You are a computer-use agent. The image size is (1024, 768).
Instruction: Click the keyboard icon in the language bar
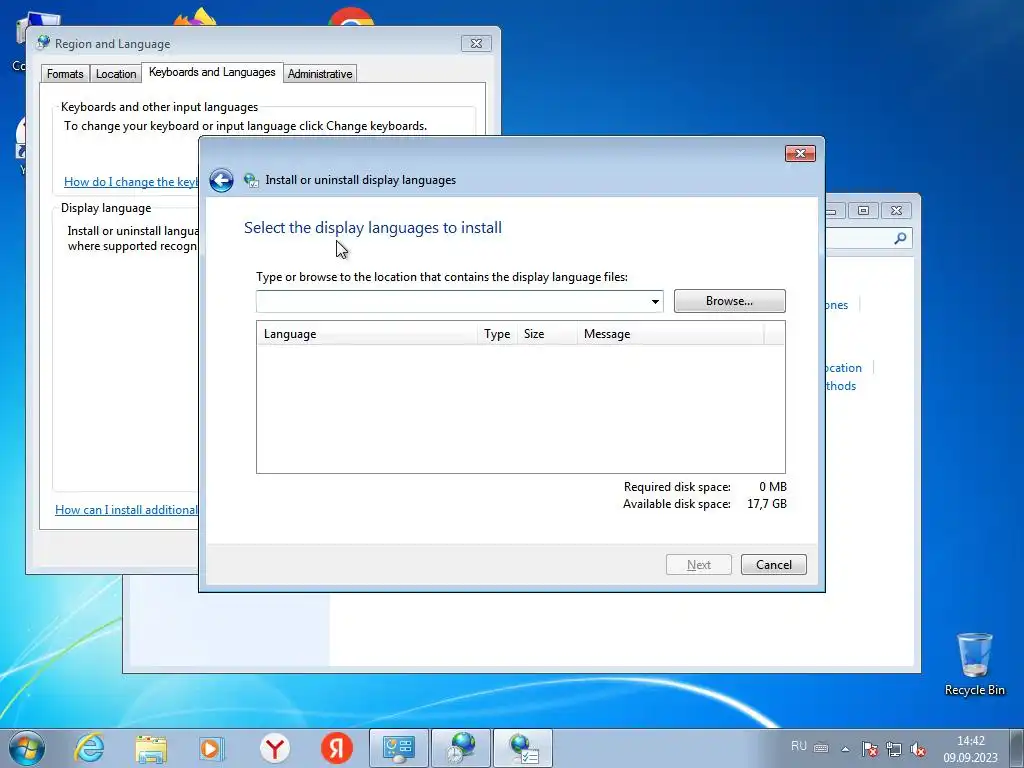821,748
